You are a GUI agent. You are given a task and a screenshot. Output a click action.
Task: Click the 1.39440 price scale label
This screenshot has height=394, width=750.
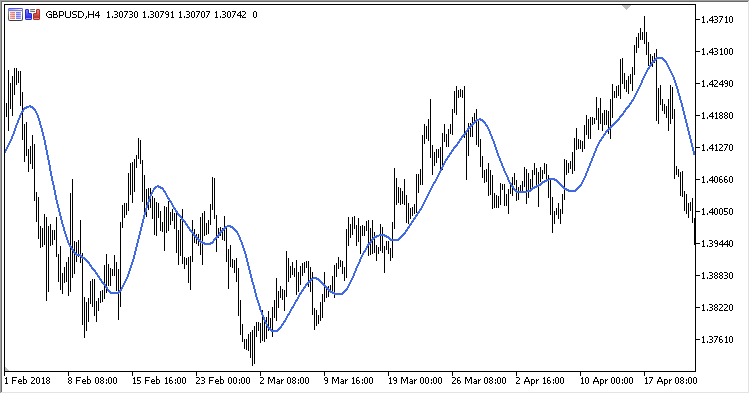tap(717, 244)
